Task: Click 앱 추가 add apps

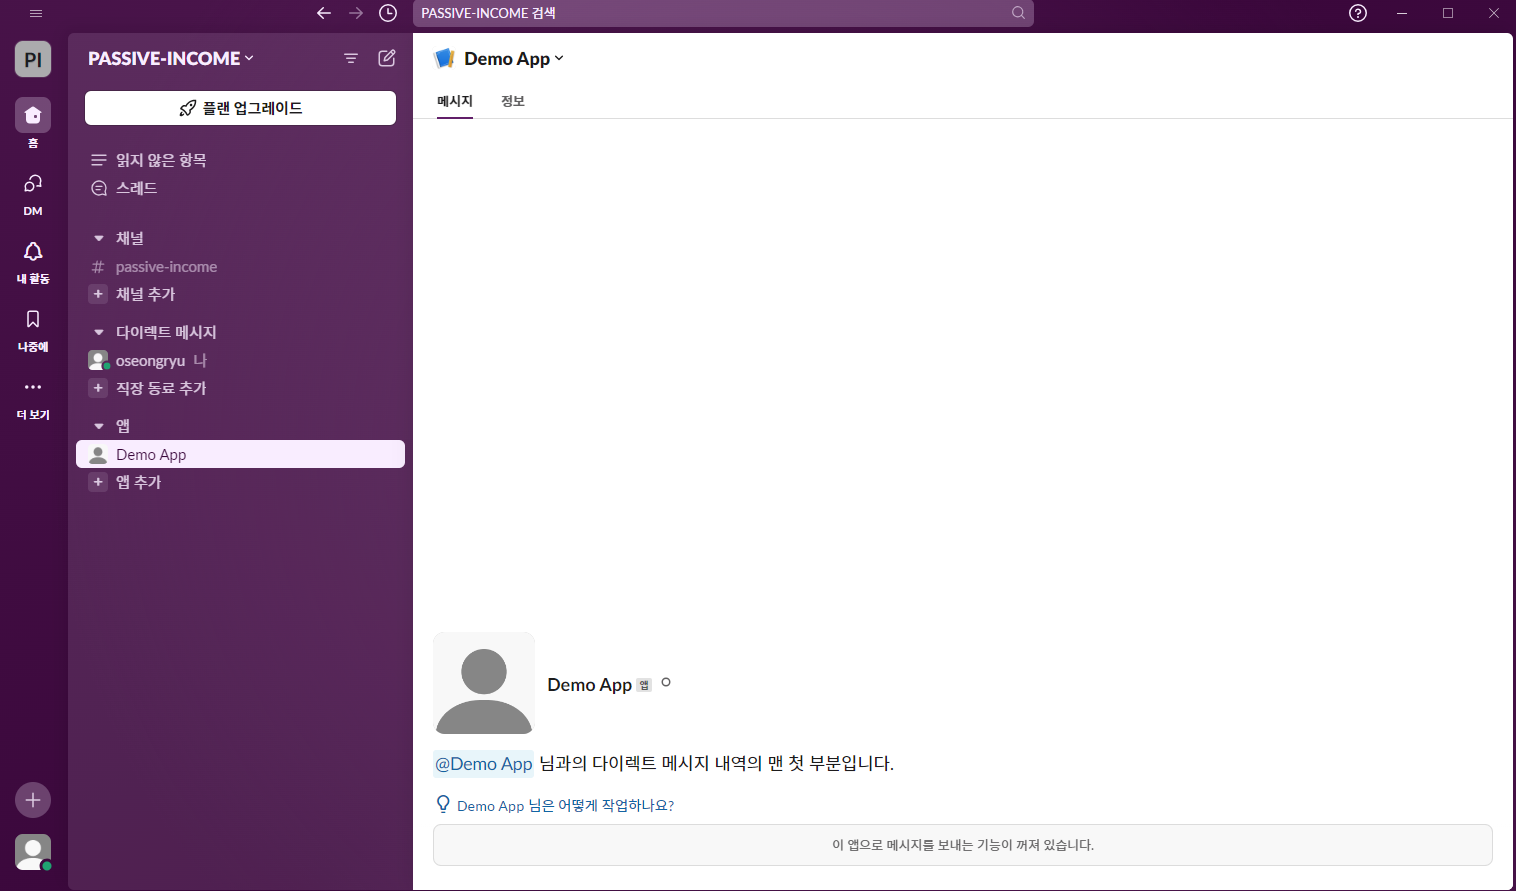Action: click(x=240, y=482)
